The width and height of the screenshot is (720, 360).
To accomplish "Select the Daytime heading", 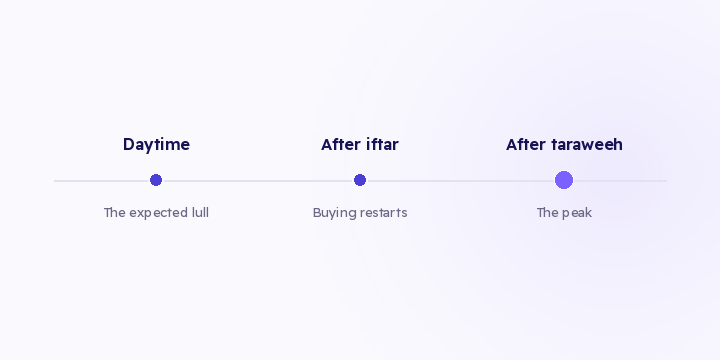I will point(156,145).
